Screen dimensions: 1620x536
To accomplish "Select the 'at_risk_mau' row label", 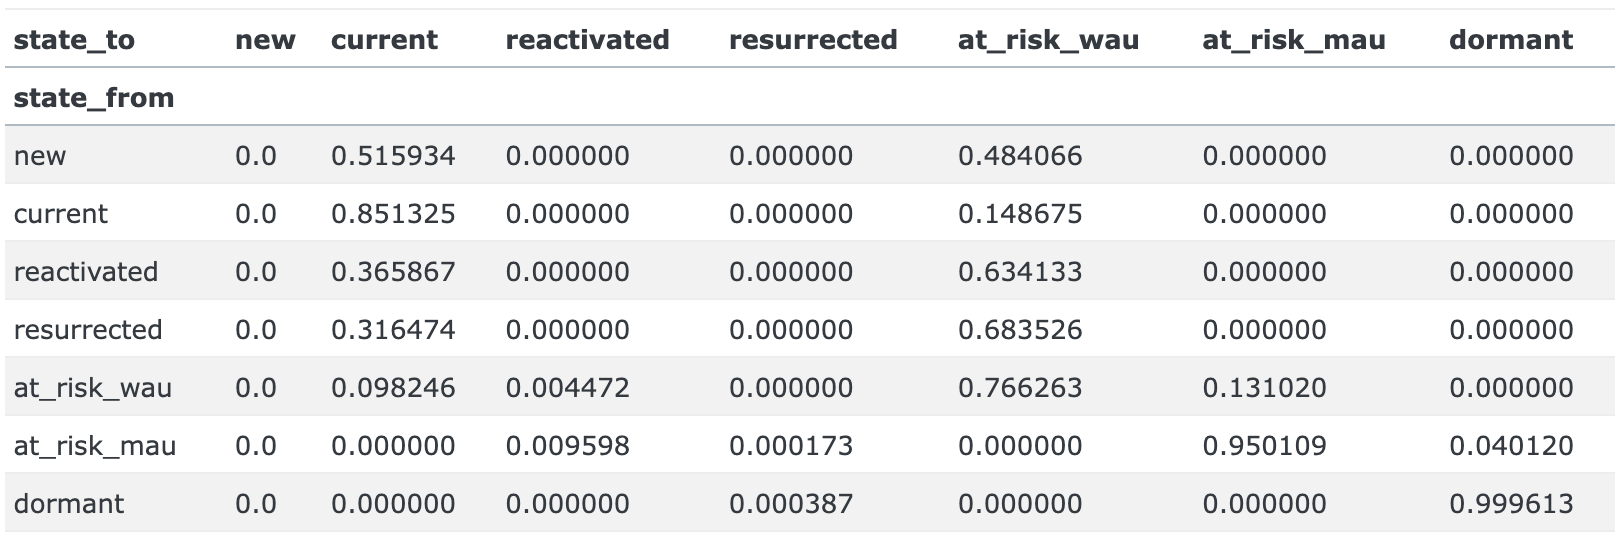I will [x=95, y=446].
